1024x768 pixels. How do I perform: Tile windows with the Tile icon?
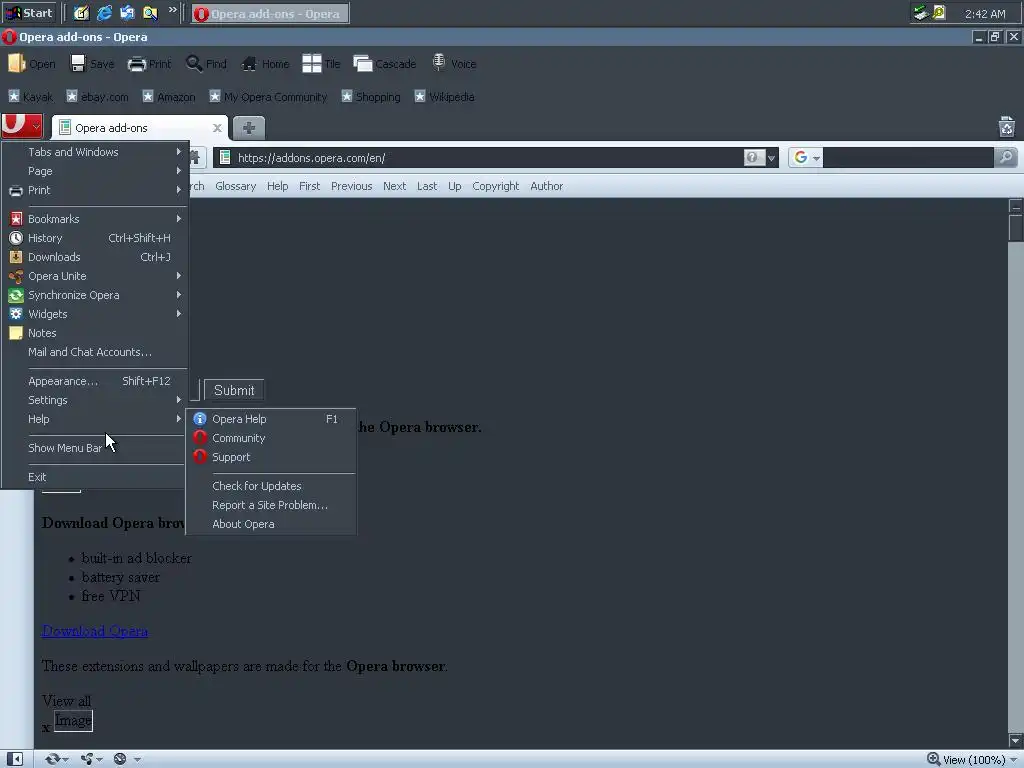click(x=312, y=63)
